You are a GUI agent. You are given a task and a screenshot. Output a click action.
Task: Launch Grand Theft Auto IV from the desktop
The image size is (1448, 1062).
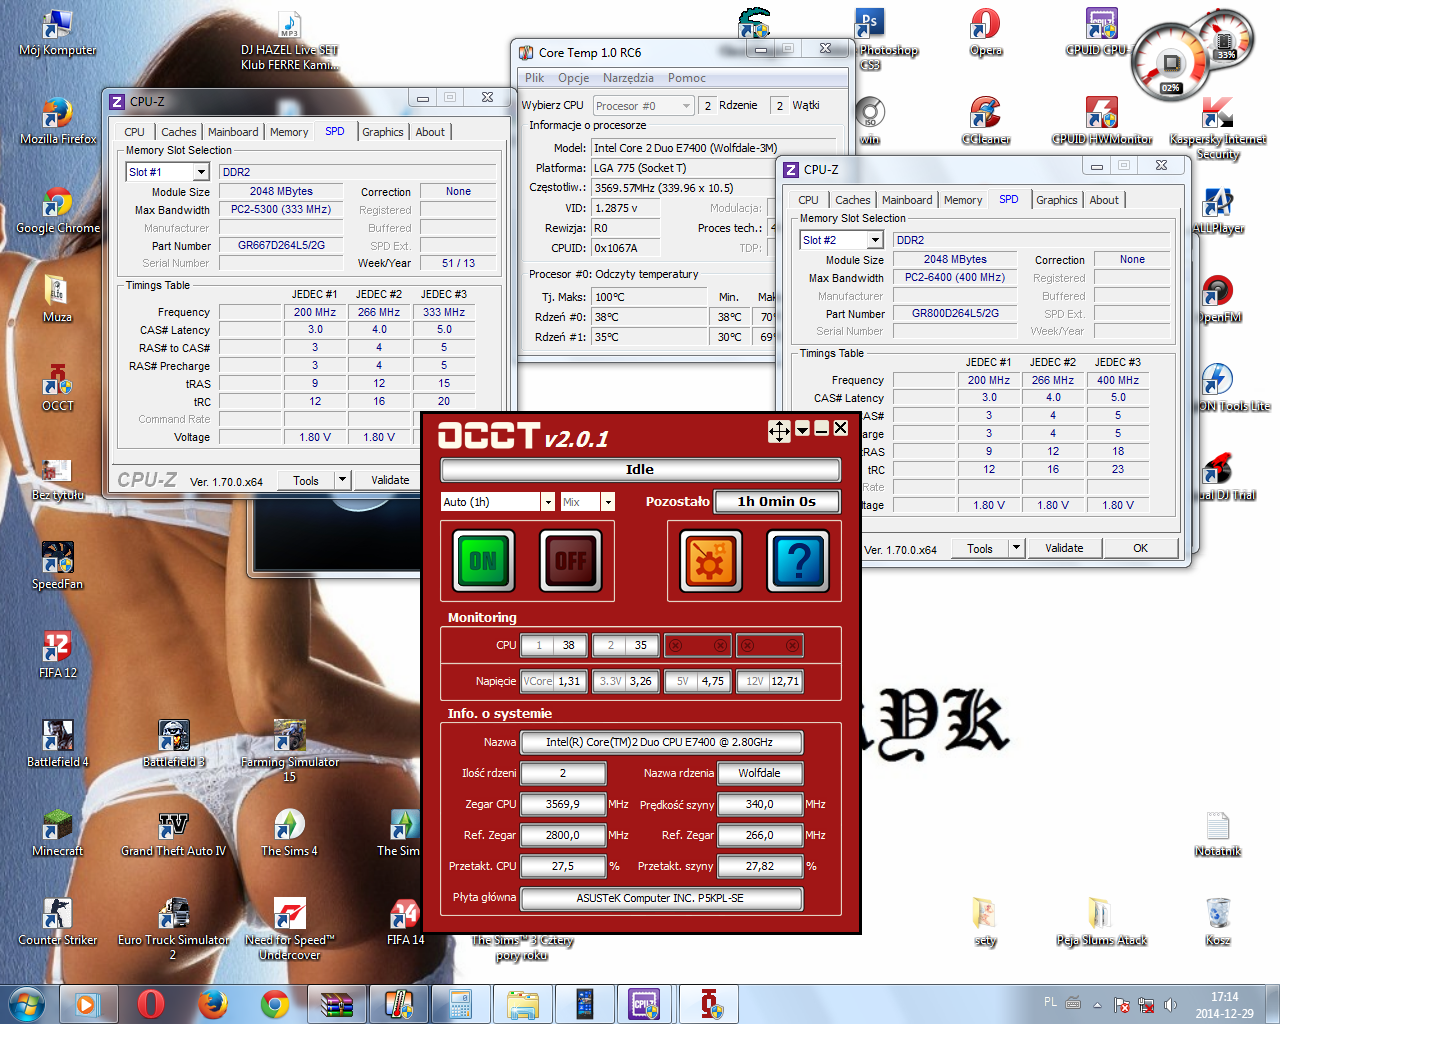174,833
